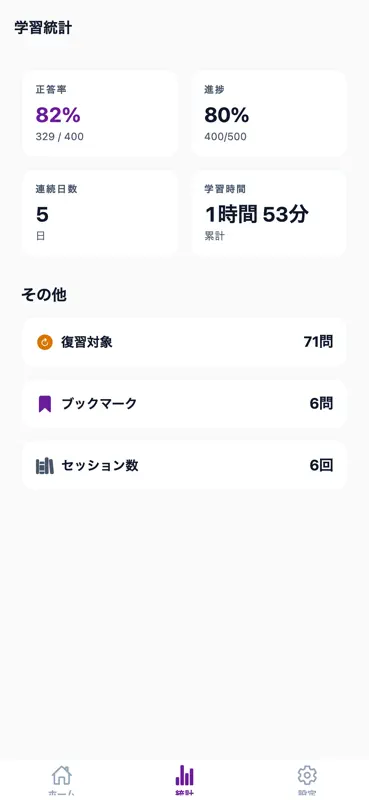Select the 正答率 82% card

click(x=100, y=113)
